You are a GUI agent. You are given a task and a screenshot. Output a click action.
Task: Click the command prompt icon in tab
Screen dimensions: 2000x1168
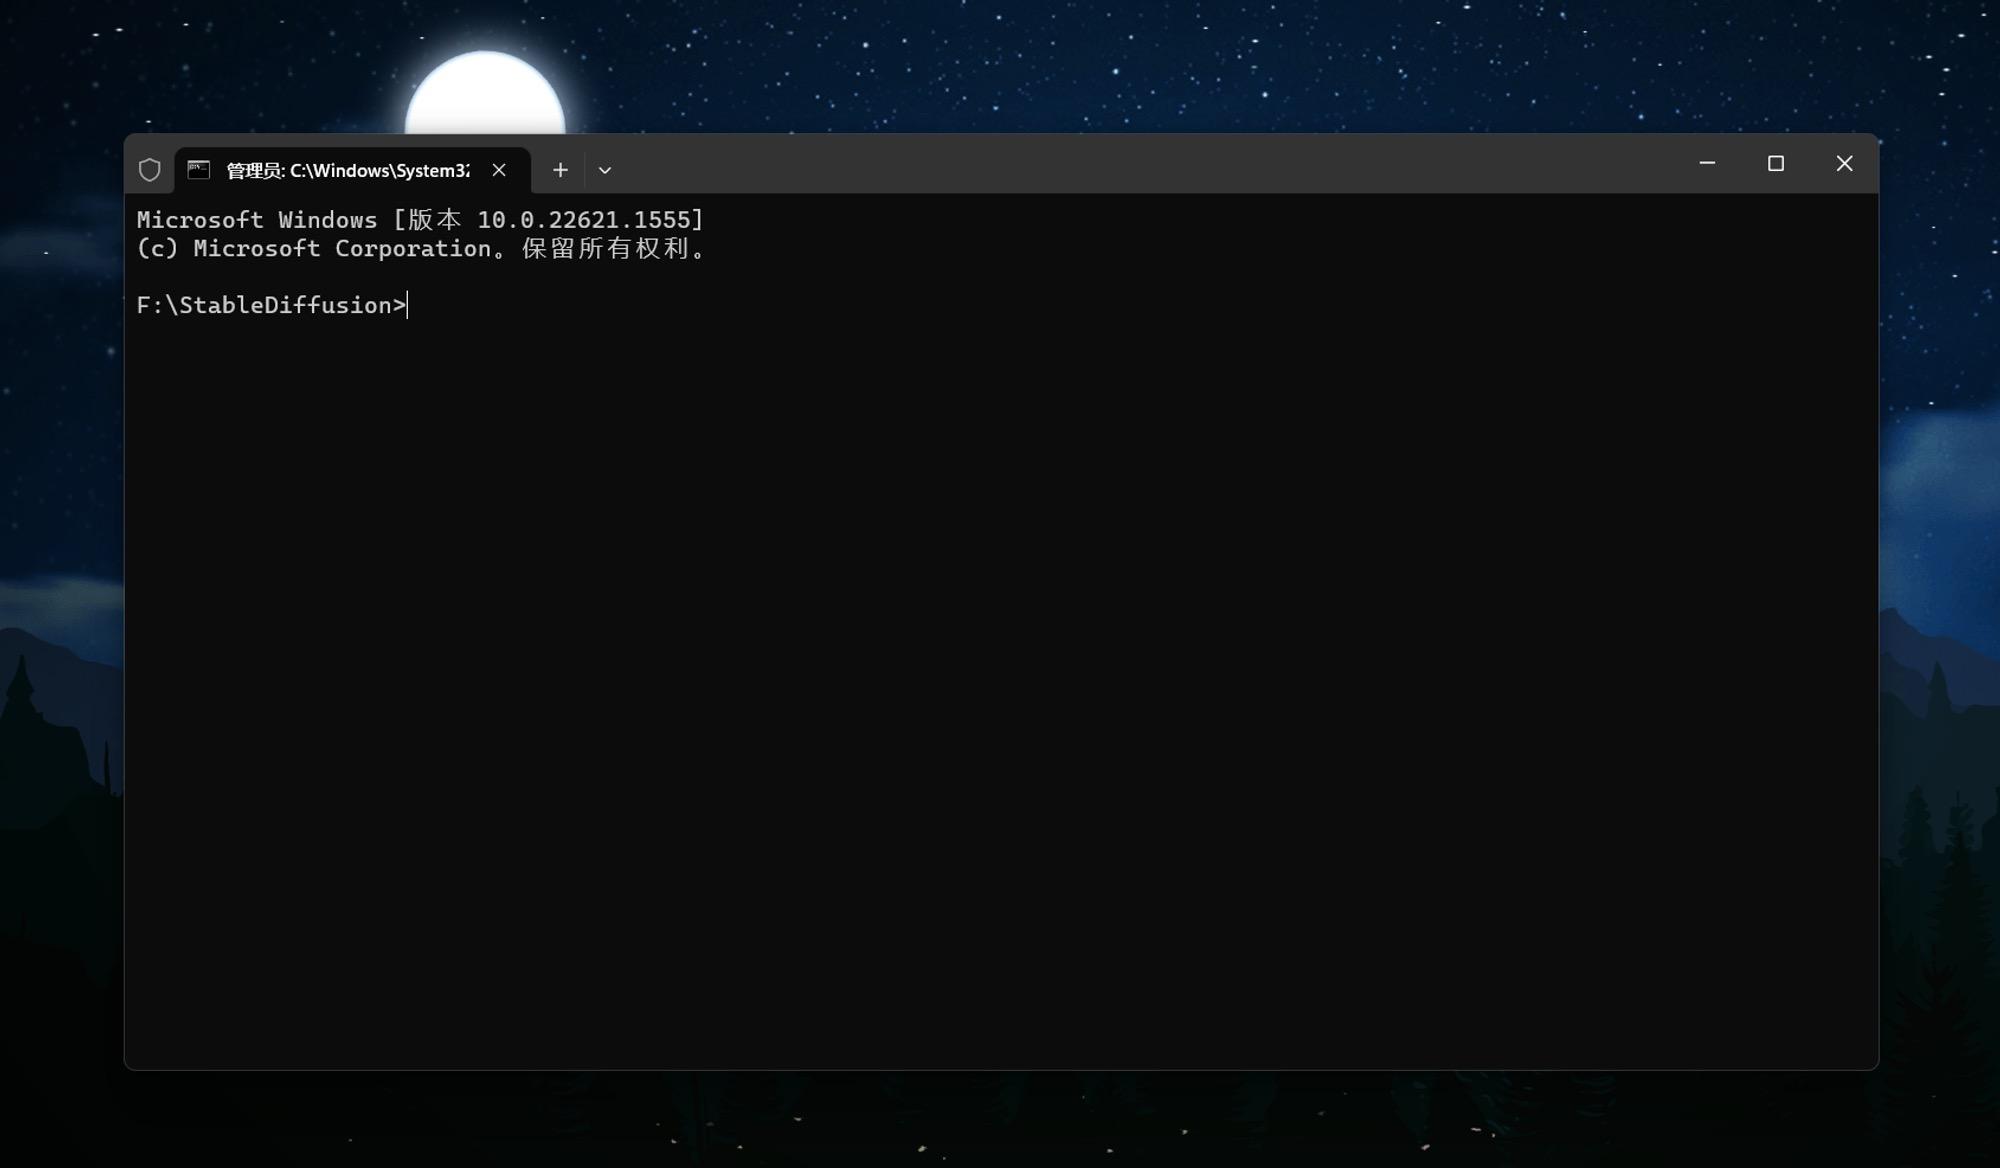coord(199,170)
